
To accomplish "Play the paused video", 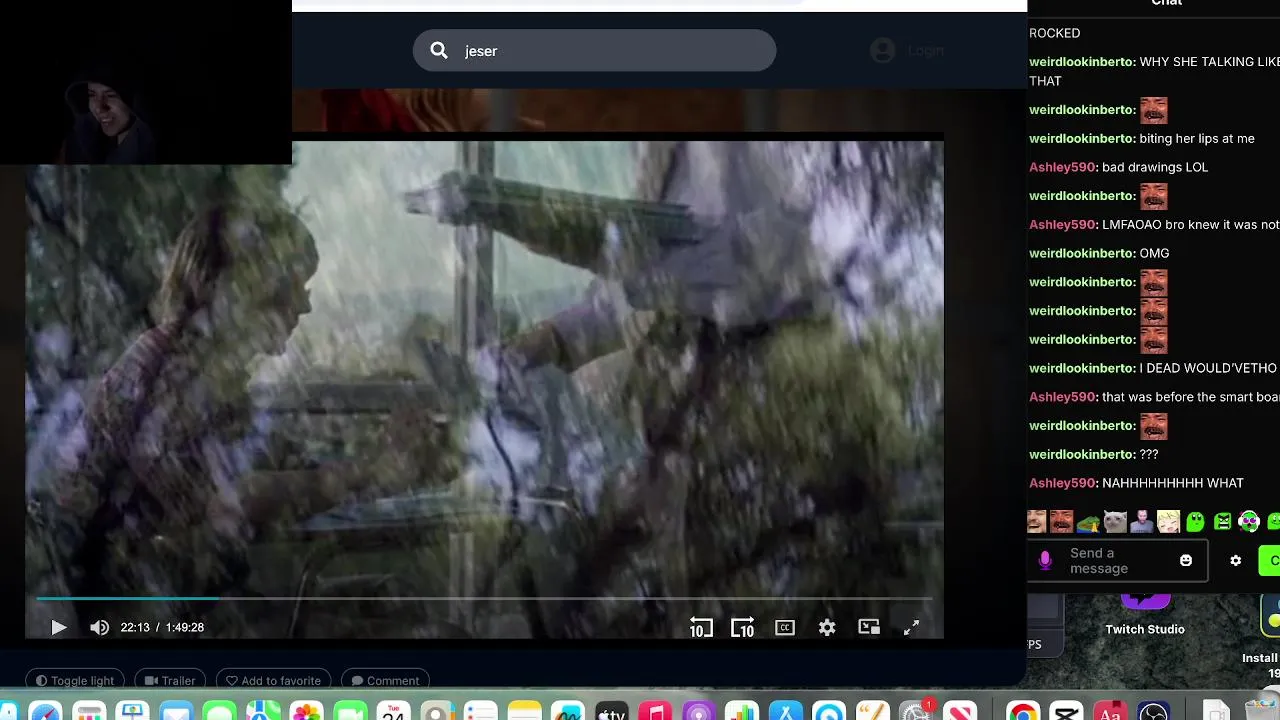I will pyautogui.click(x=58, y=628).
